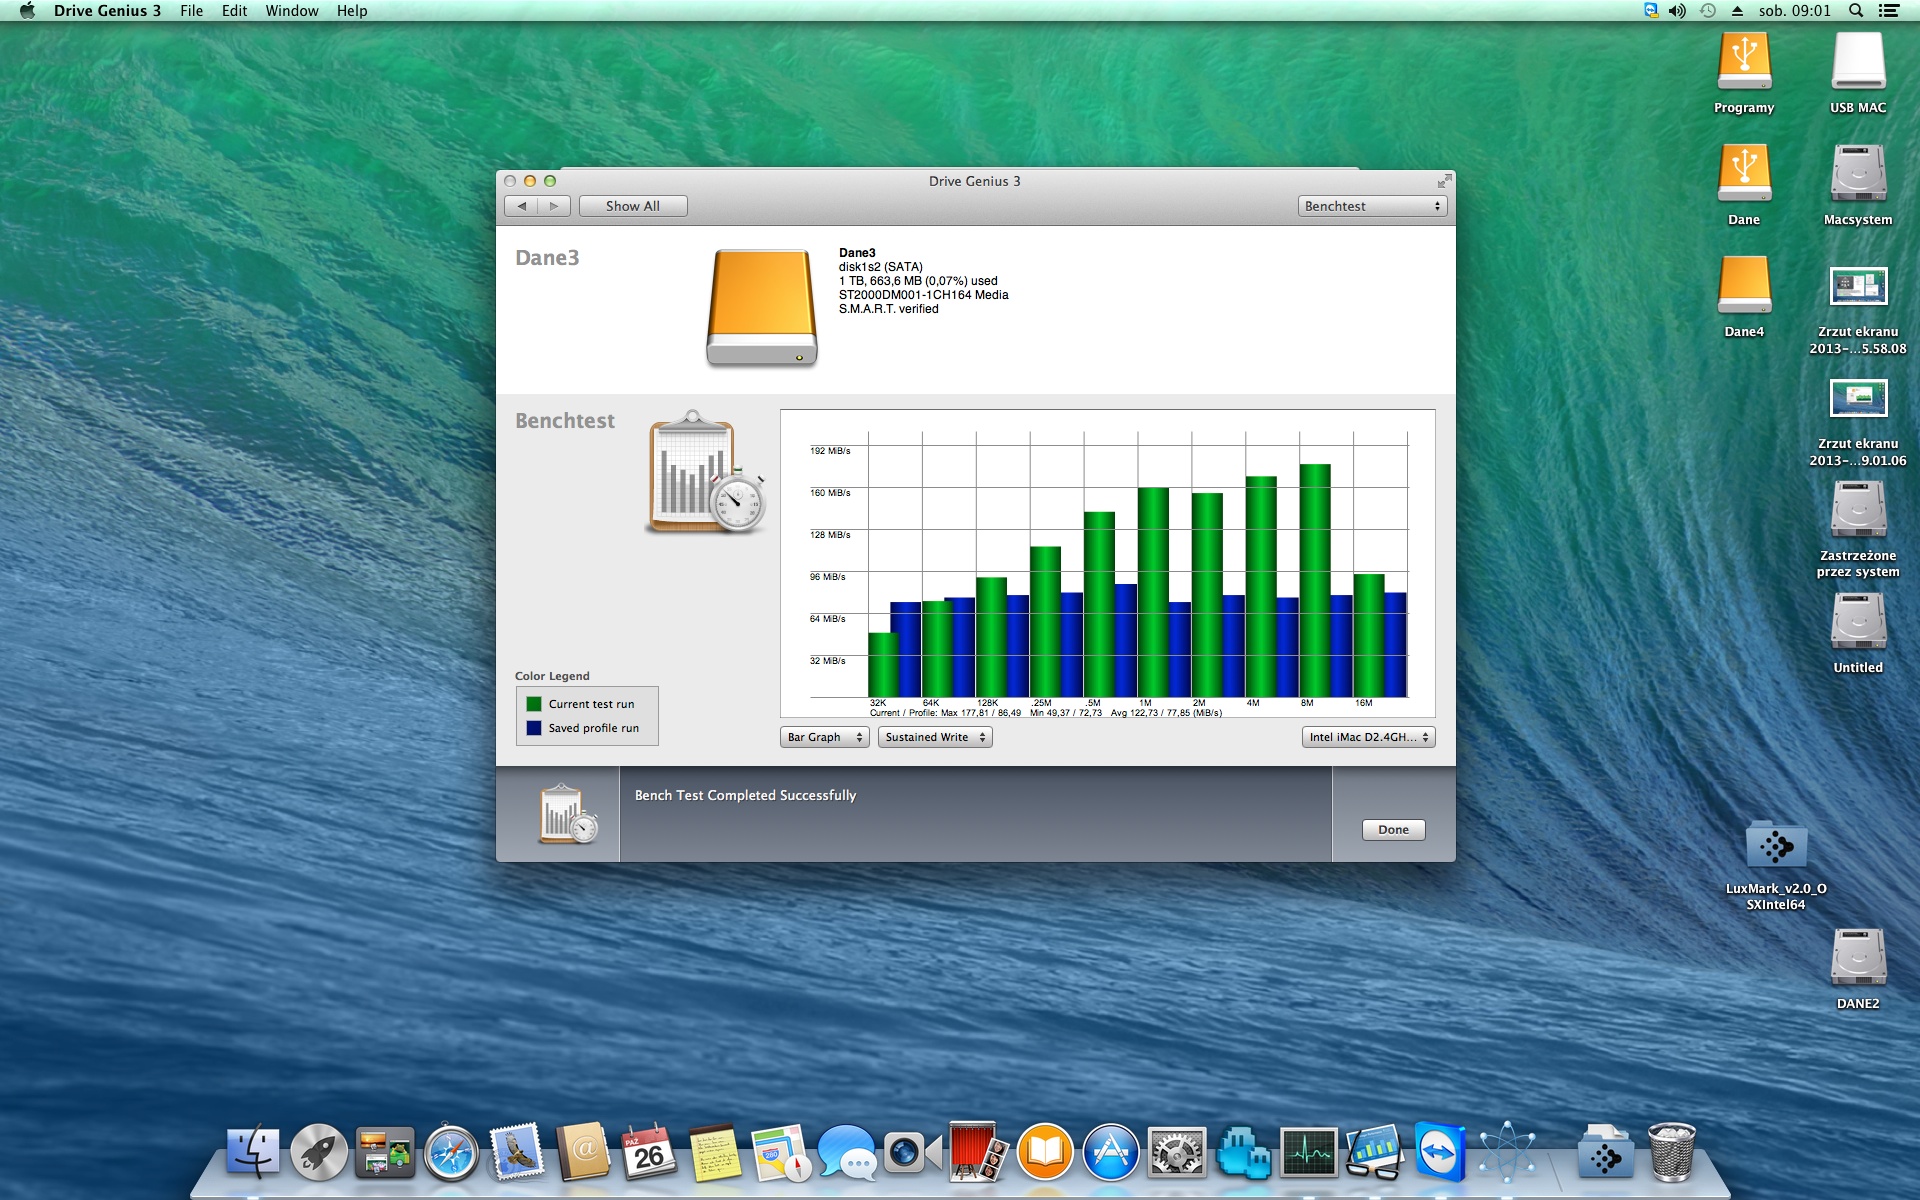Image resolution: width=1920 pixels, height=1200 pixels.
Task: Open iBooks from the Dock
Action: coord(1044,1152)
